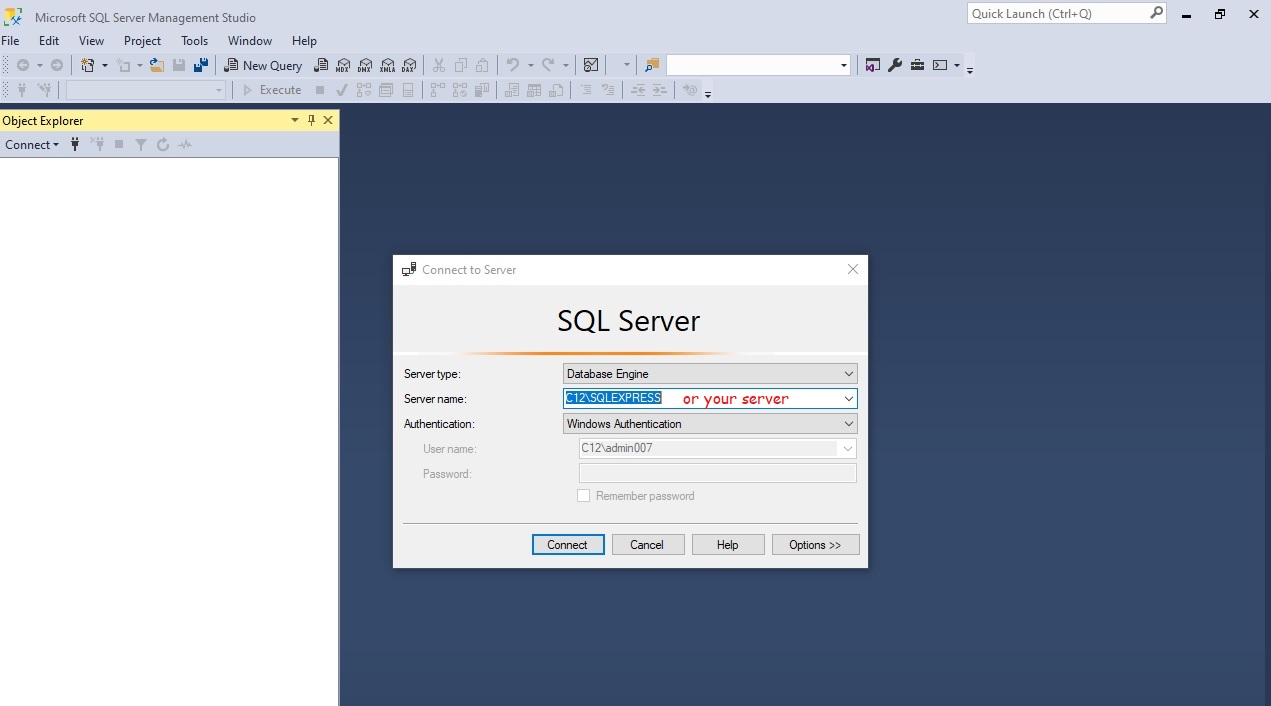
Task: Open the Authentication dropdown
Action: tap(849, 424)
